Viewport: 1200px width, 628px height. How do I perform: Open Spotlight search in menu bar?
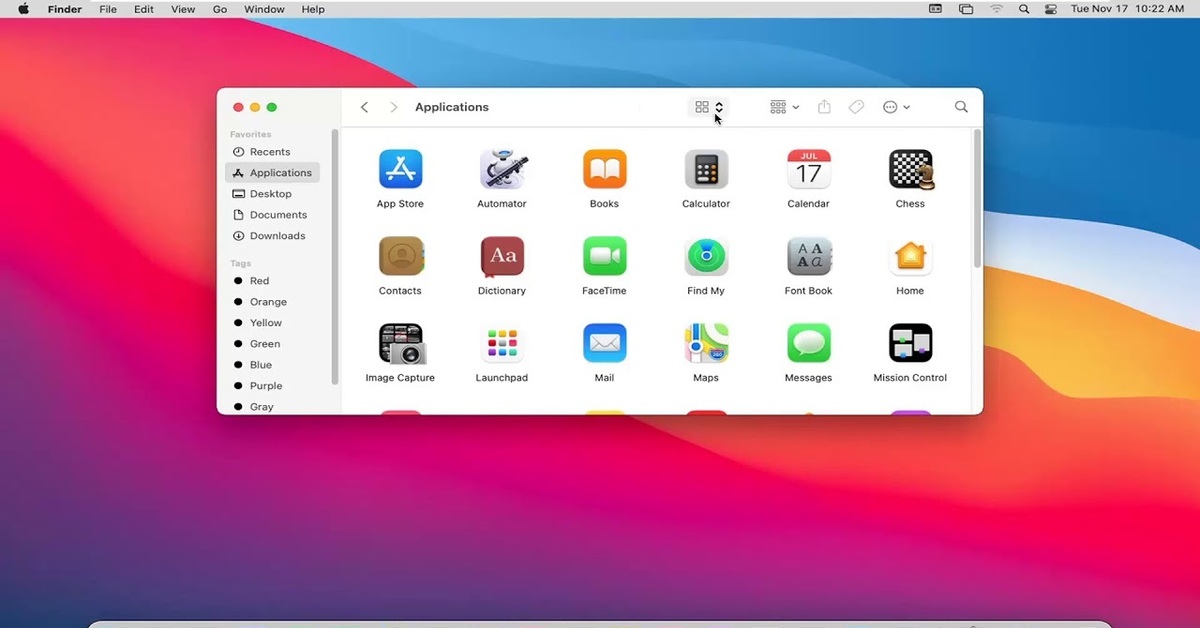pos(1024,9)
